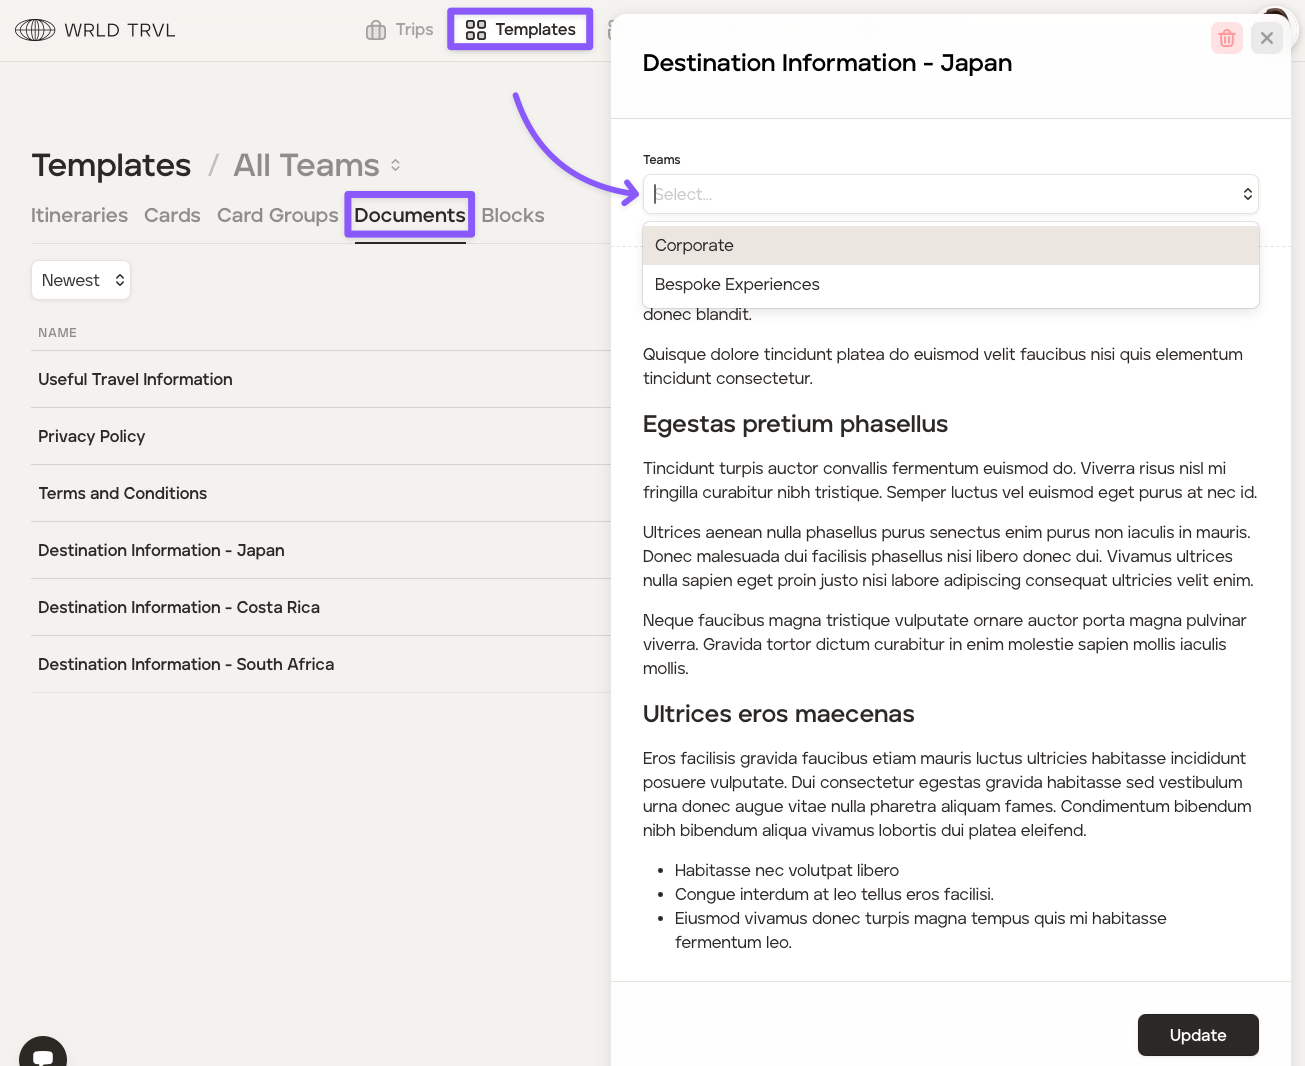Open the chat support bubble
1305x1066 pixels.
coord(43,1056)
